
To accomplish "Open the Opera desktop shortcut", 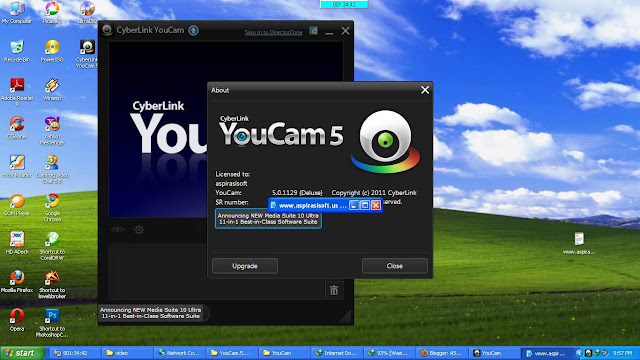I will click(17, 320).
